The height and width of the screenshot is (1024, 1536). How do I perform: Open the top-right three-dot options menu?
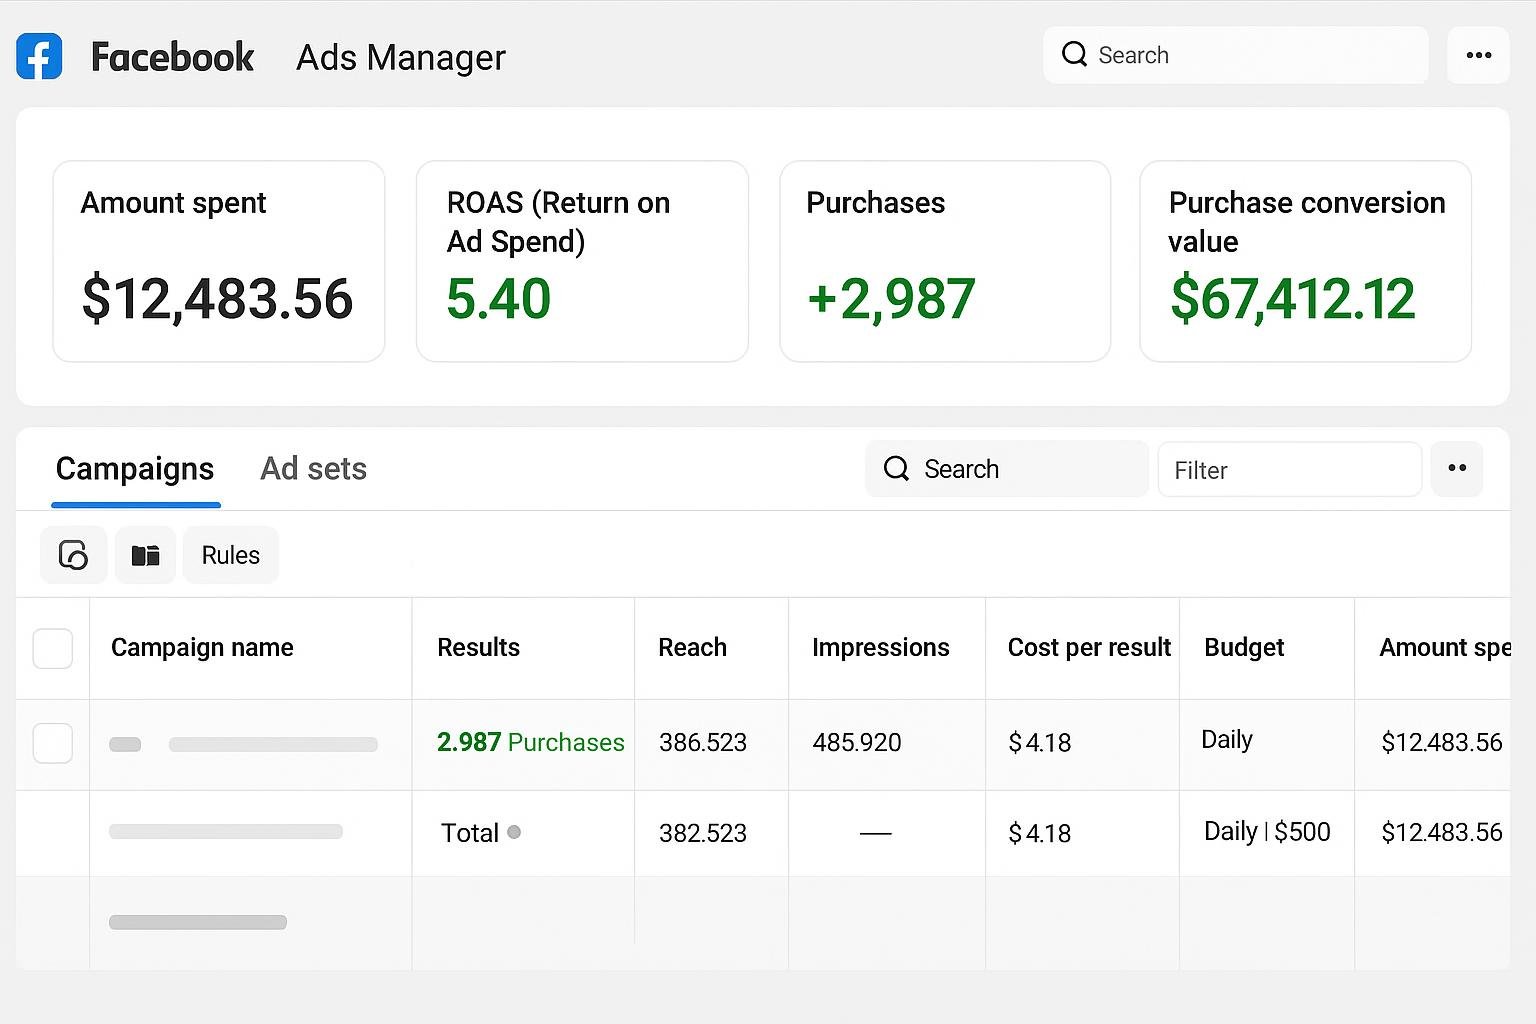(1478, 55)
